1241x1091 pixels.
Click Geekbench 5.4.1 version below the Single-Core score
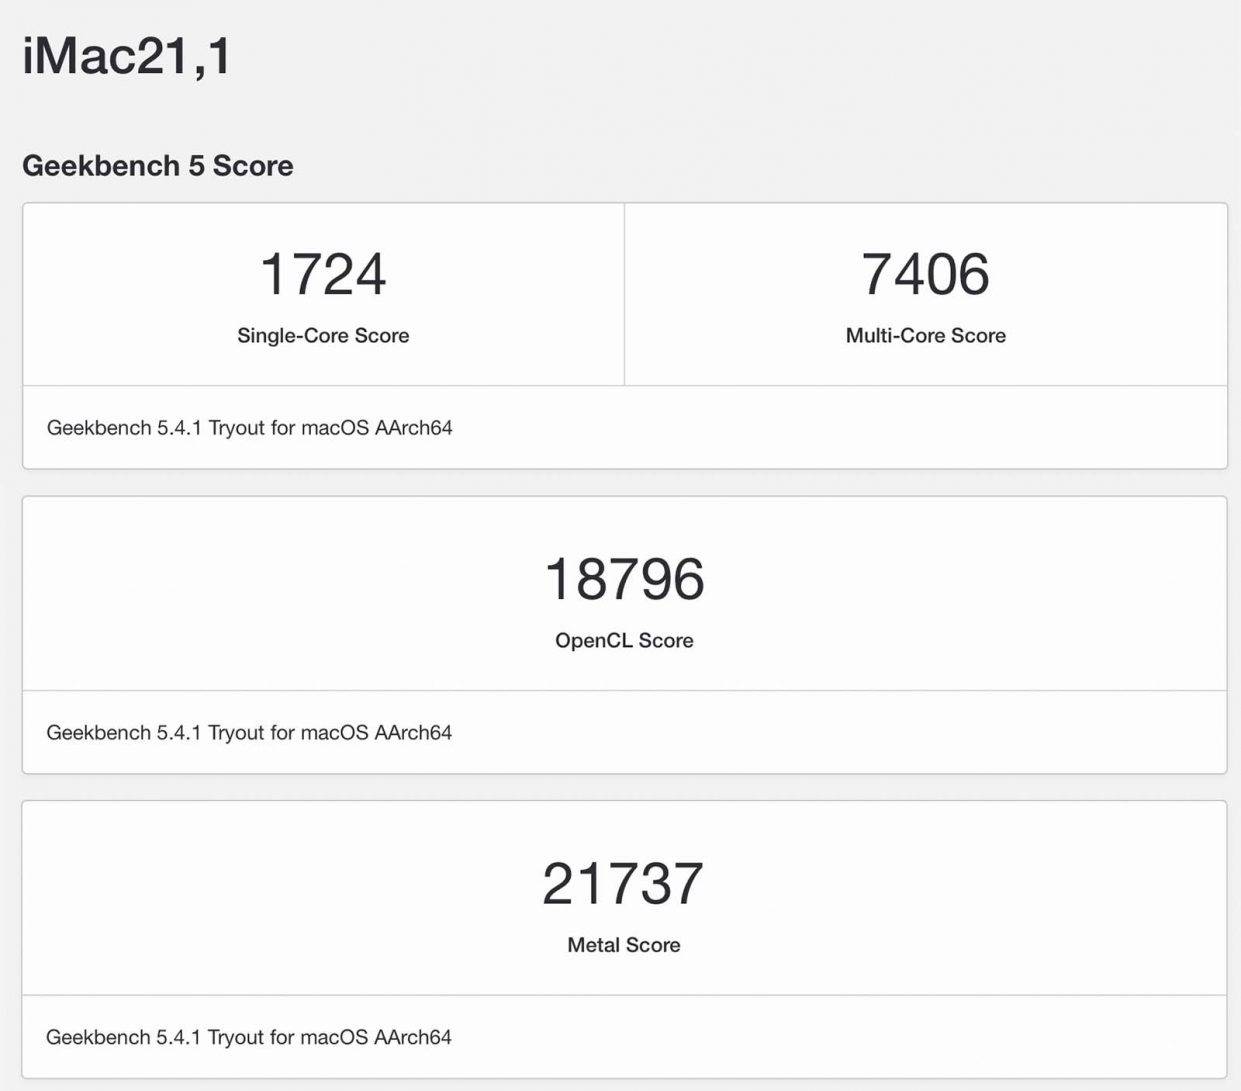point(124,428)
